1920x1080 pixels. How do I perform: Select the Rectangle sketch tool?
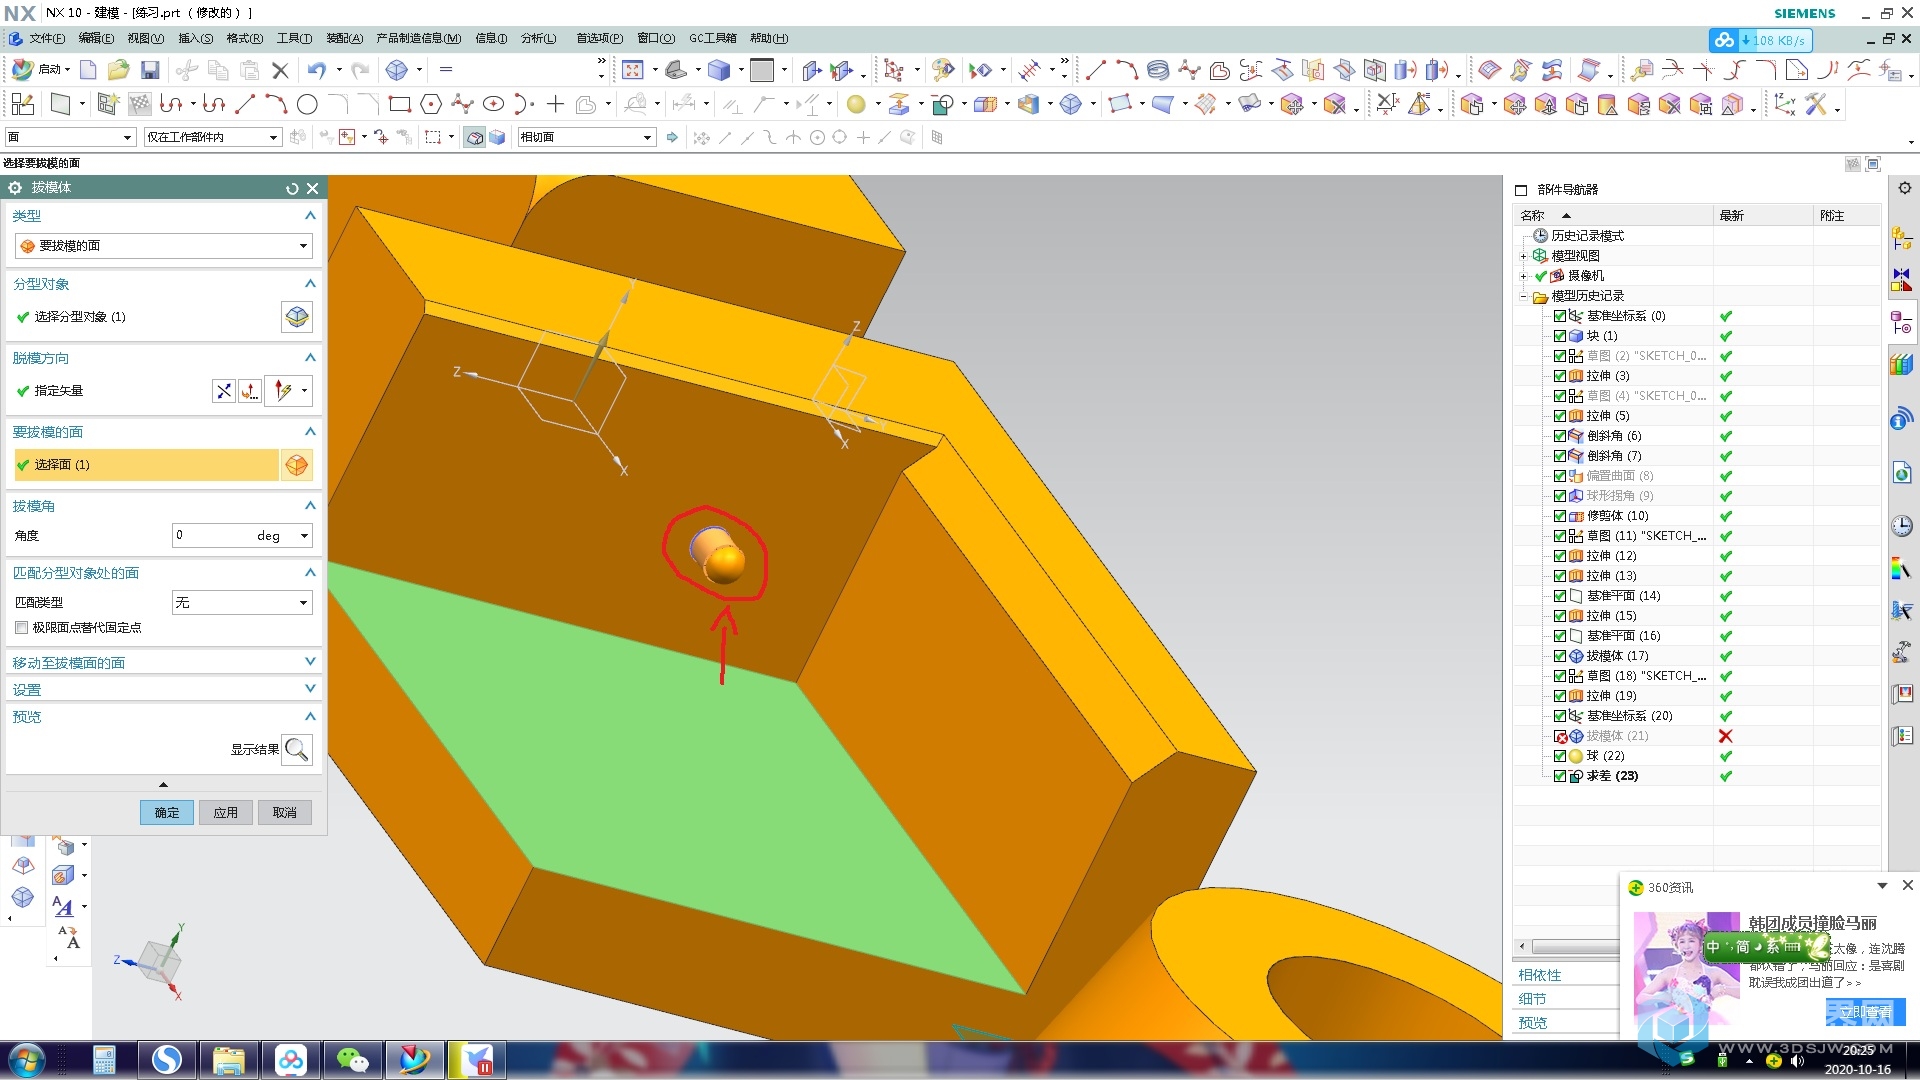coord(399,104)
